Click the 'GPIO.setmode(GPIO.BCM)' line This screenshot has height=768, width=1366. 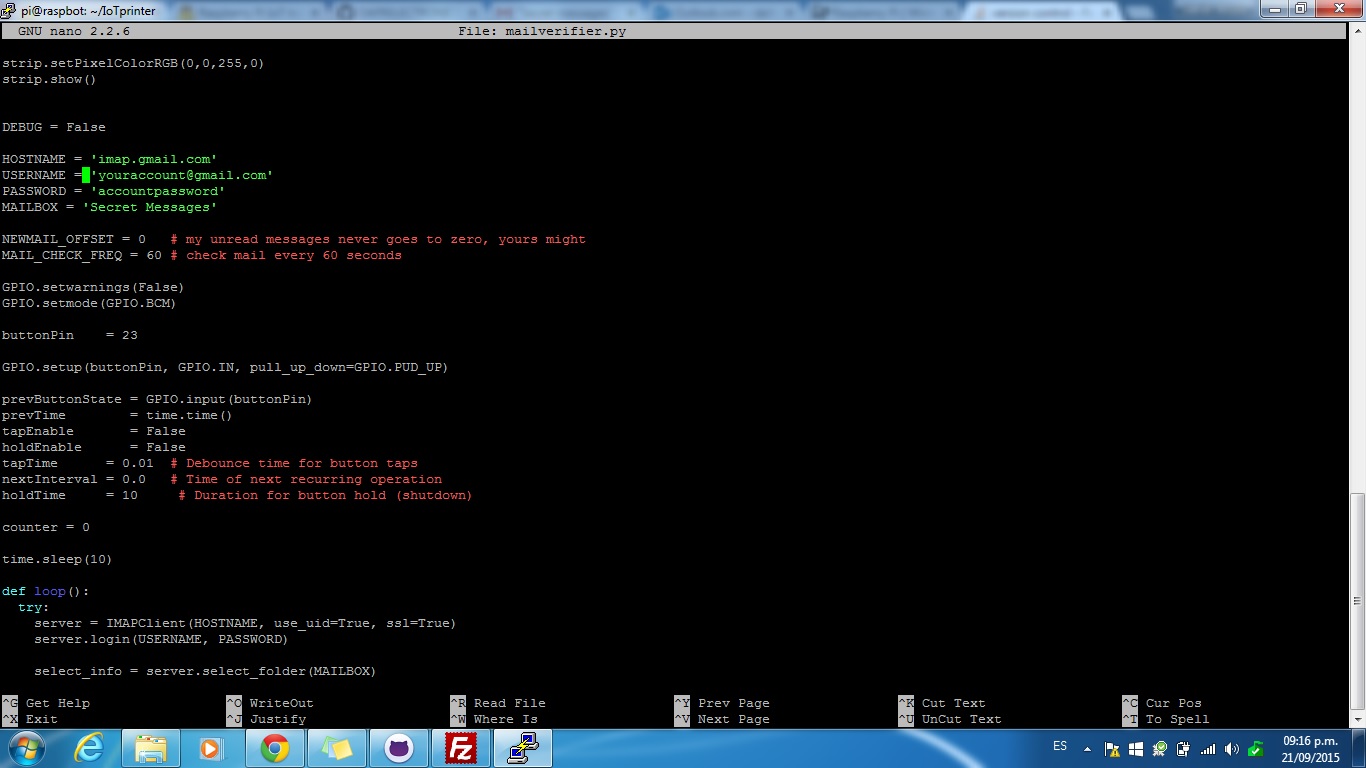coord(90,303)
